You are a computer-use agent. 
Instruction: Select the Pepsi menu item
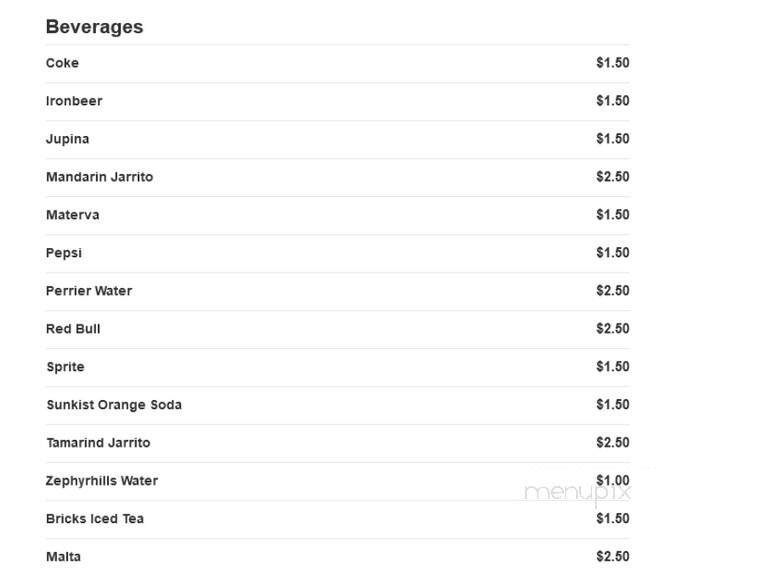point(64,253)
